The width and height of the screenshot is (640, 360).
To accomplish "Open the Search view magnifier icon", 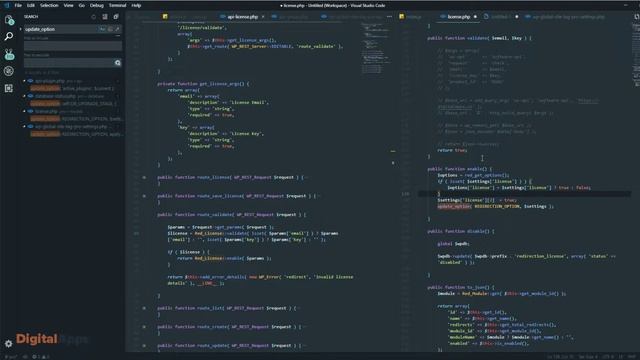I will pos(9,37).
